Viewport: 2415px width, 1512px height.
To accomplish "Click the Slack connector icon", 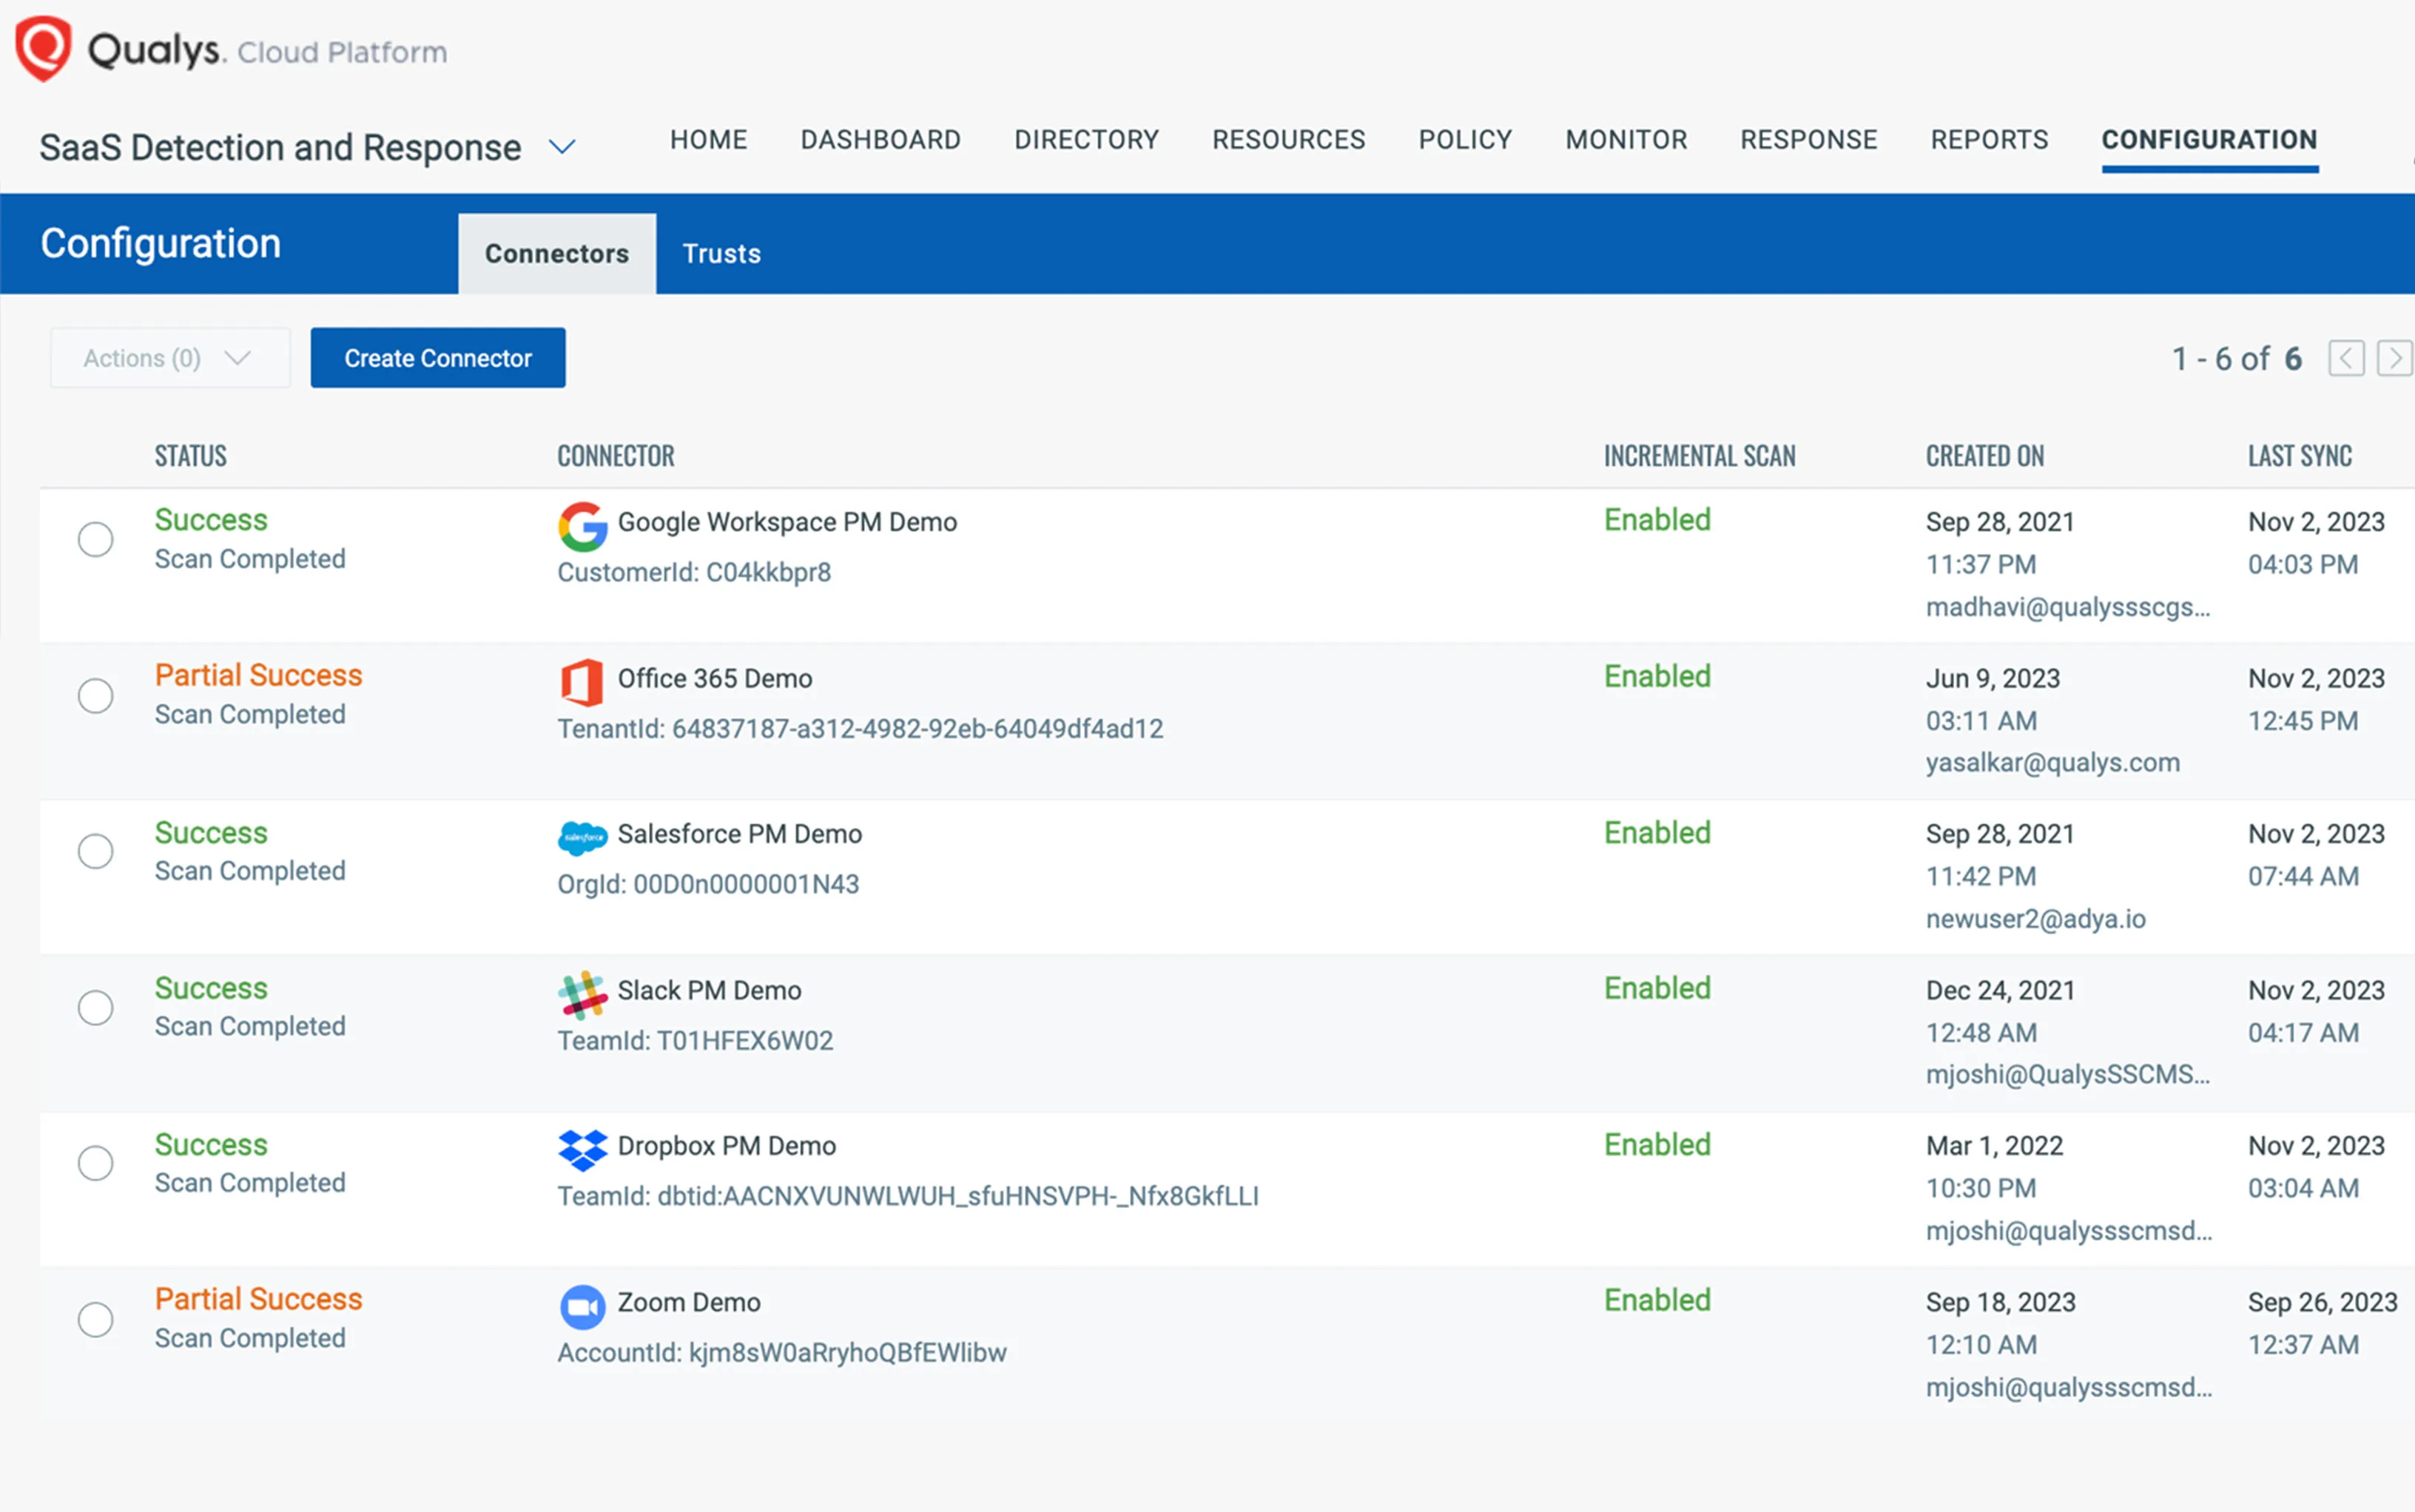I will tap(582, 994).
